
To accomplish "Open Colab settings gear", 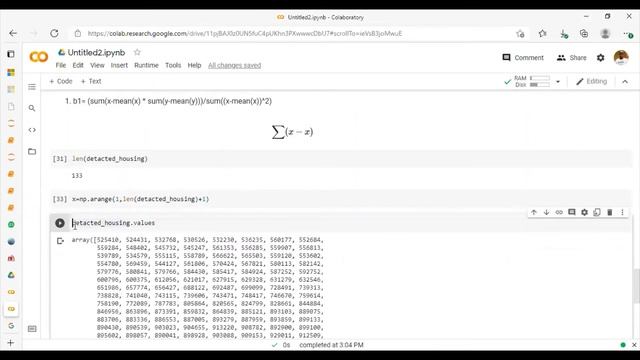I will [600, 58].
